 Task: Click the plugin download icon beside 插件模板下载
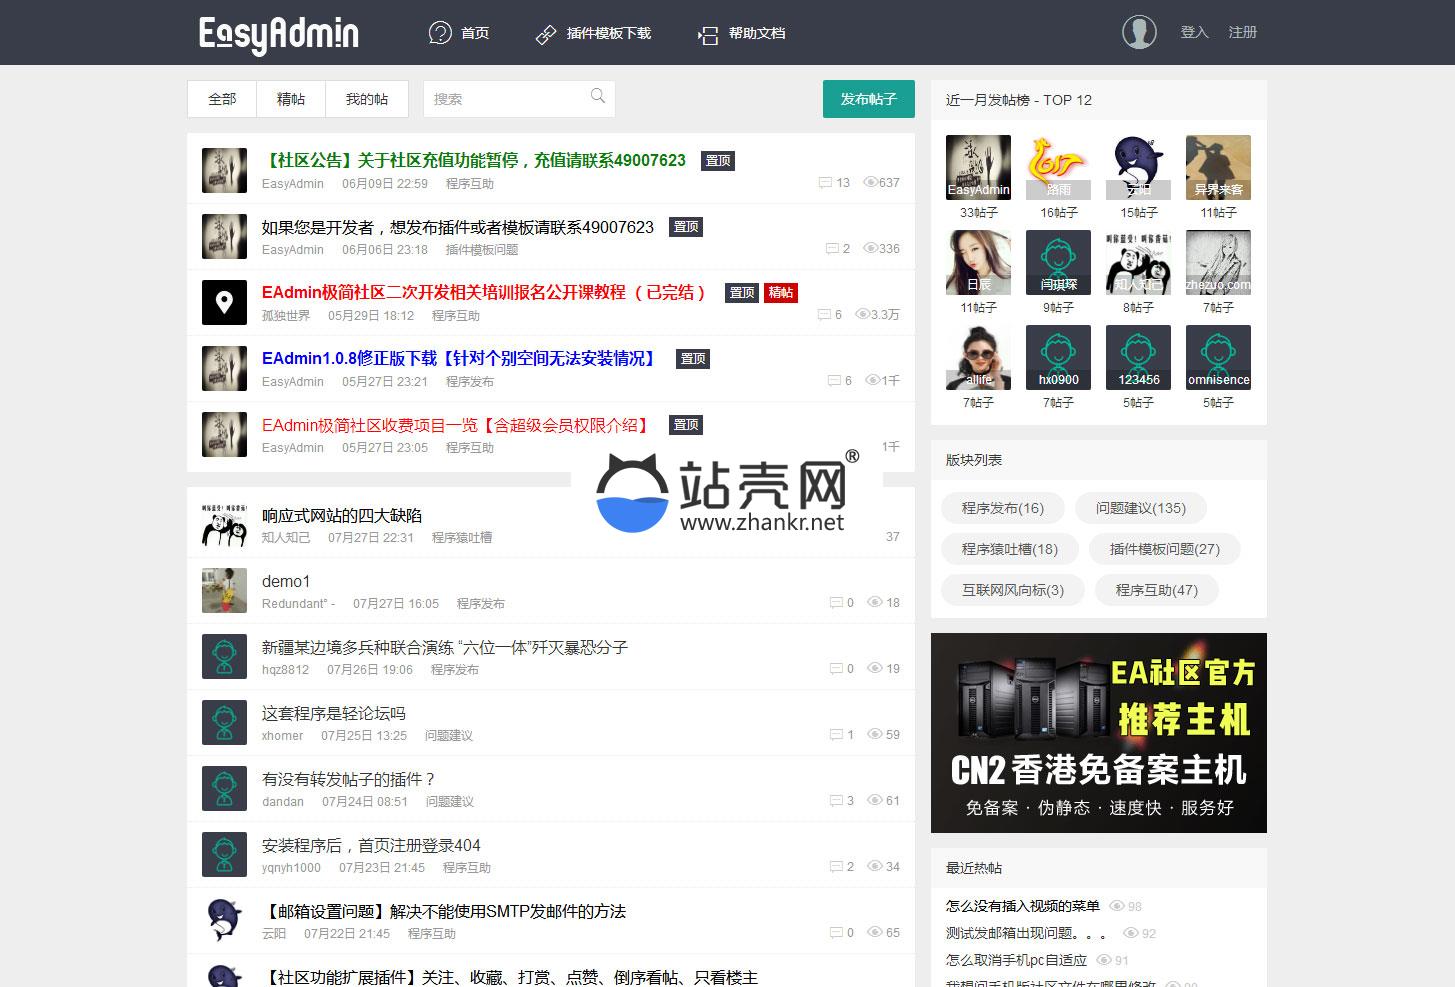point(546,34)
